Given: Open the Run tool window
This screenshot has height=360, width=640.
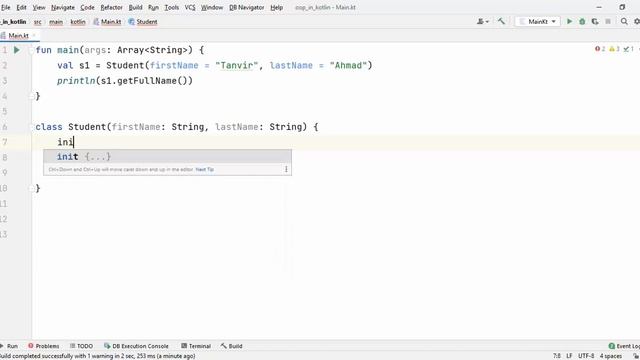Looking at the screenshot, I should (9, 346).
